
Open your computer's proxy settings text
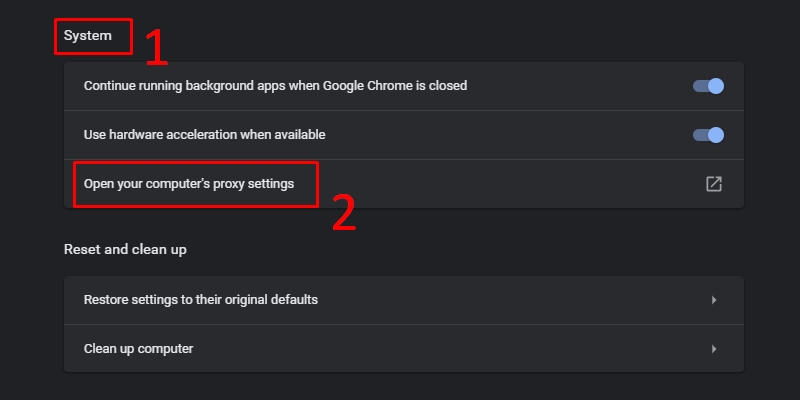pyautogui.click(x=189, y=184)
